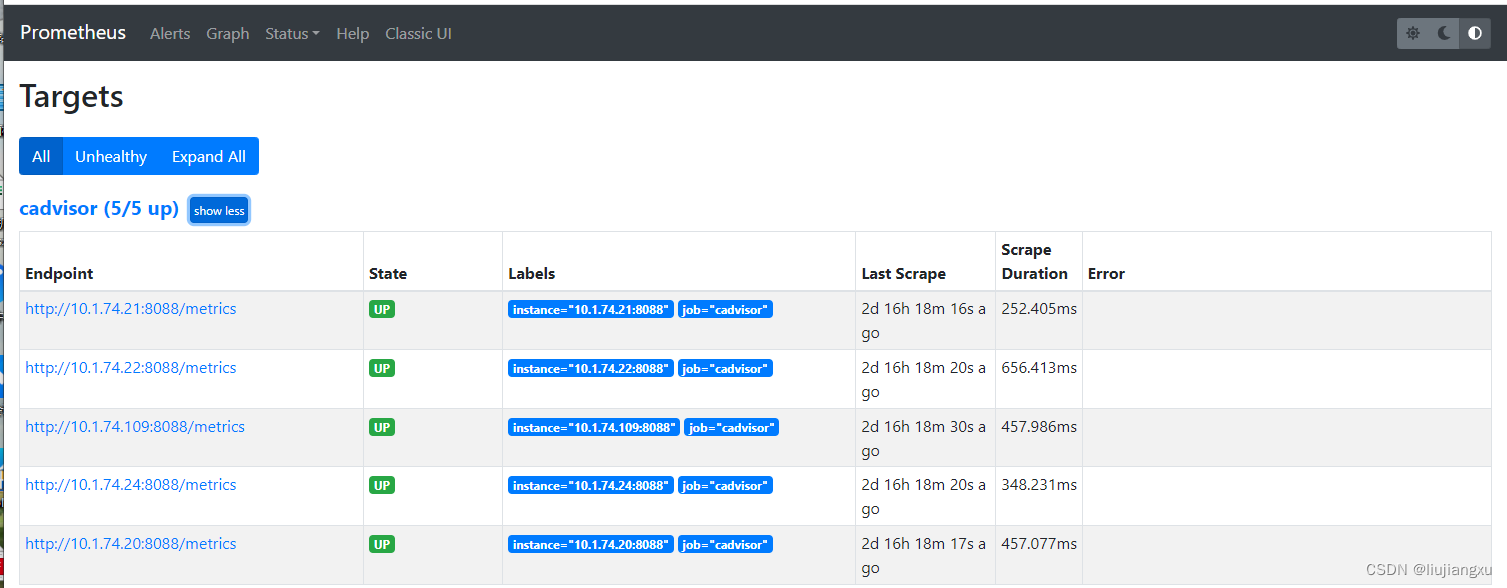Click the UP badge for 10.1.74.109:8088
Viewport: 1507px width, 588px height.
coord(382,427)
